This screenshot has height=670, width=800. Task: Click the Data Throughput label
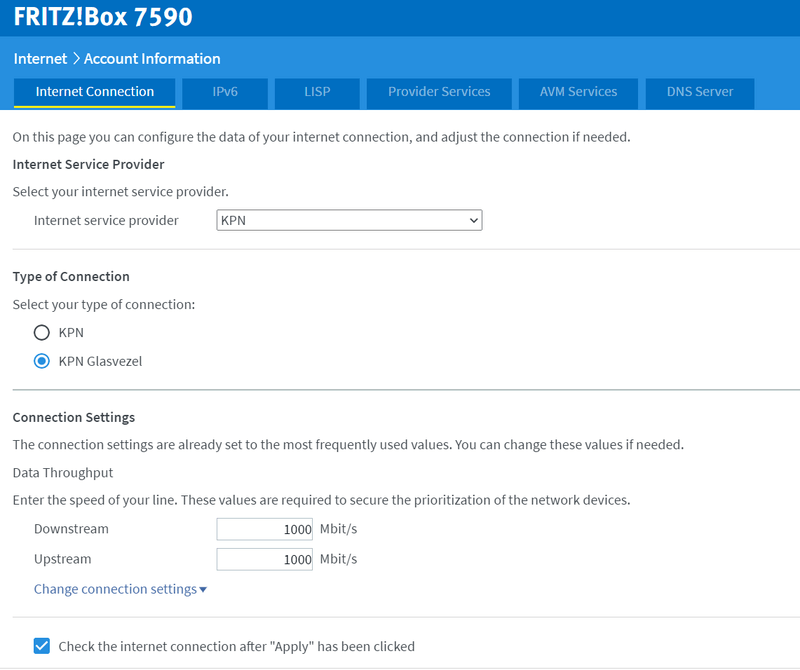[x=63, y=473]
